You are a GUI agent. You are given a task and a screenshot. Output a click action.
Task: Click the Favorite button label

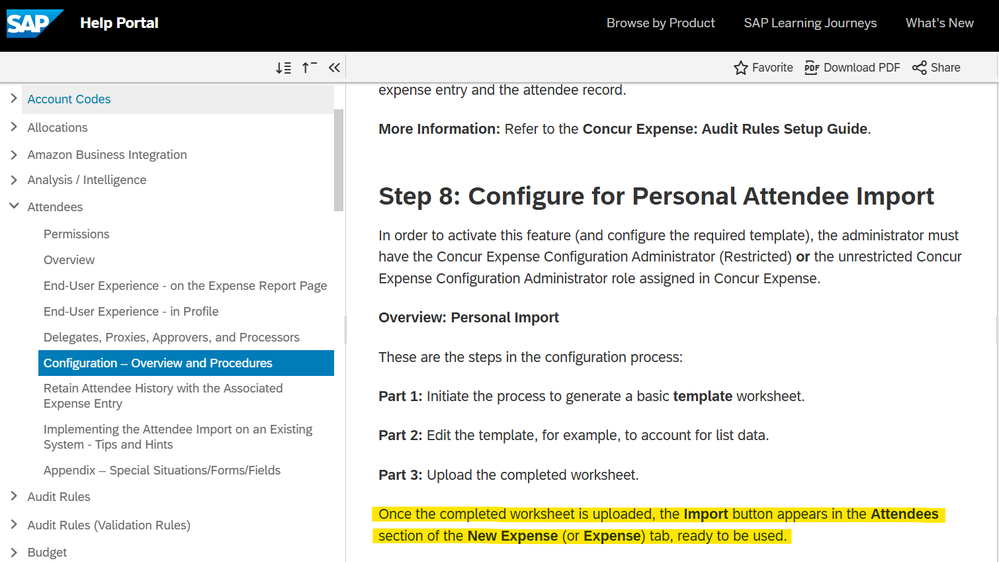pos(772,68)
